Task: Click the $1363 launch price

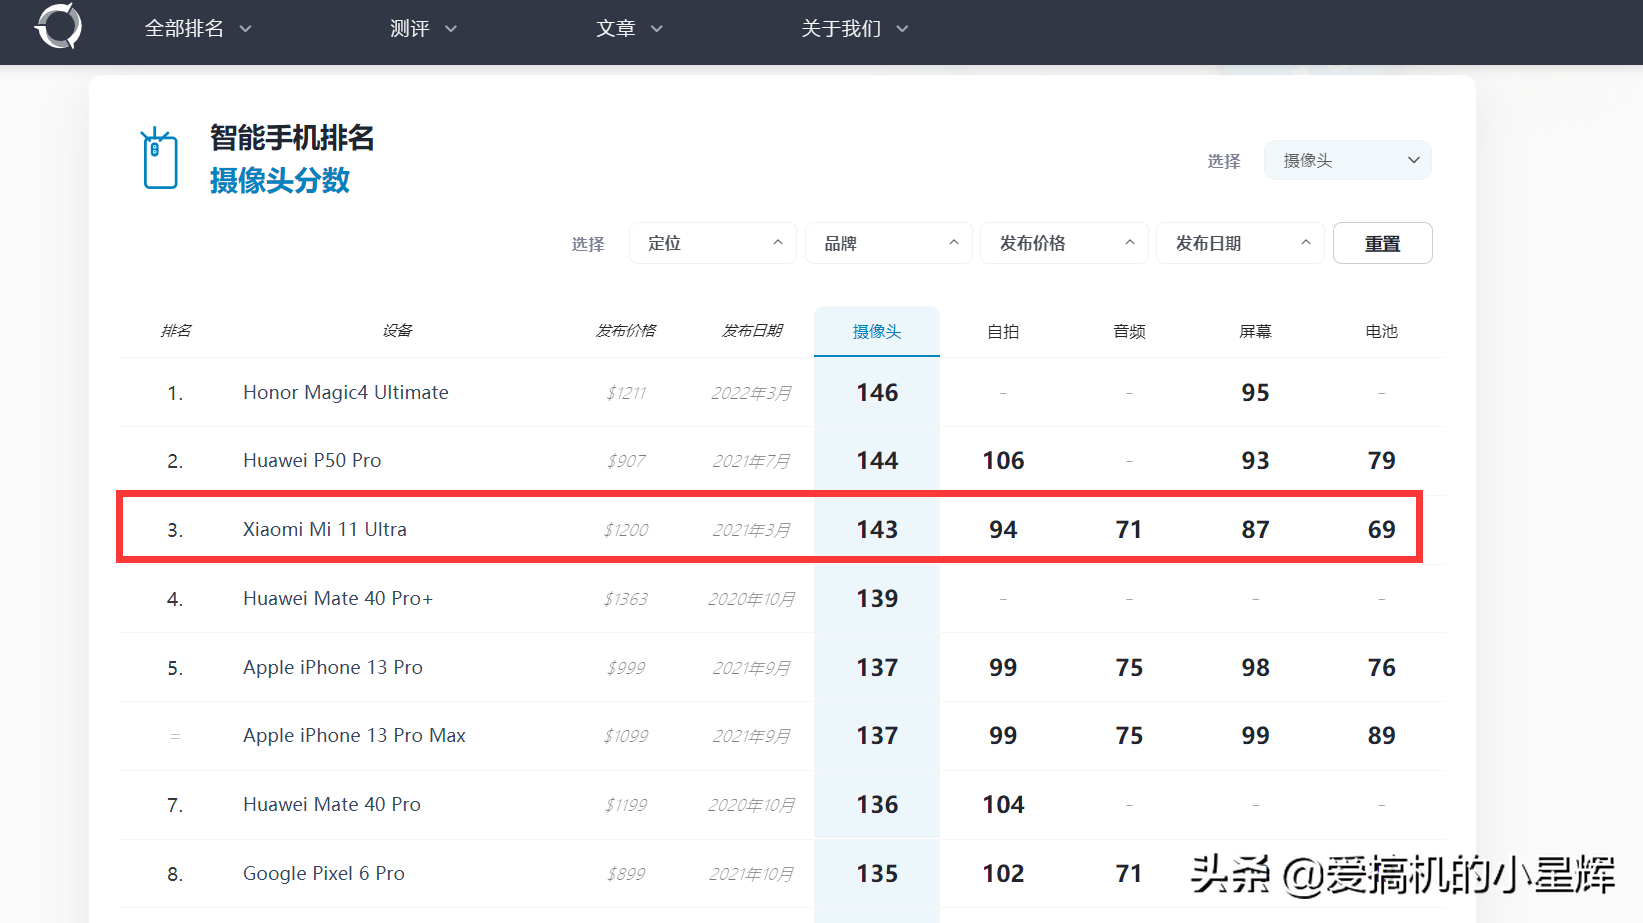Action: pyautogui.click(x=626, y=599)
